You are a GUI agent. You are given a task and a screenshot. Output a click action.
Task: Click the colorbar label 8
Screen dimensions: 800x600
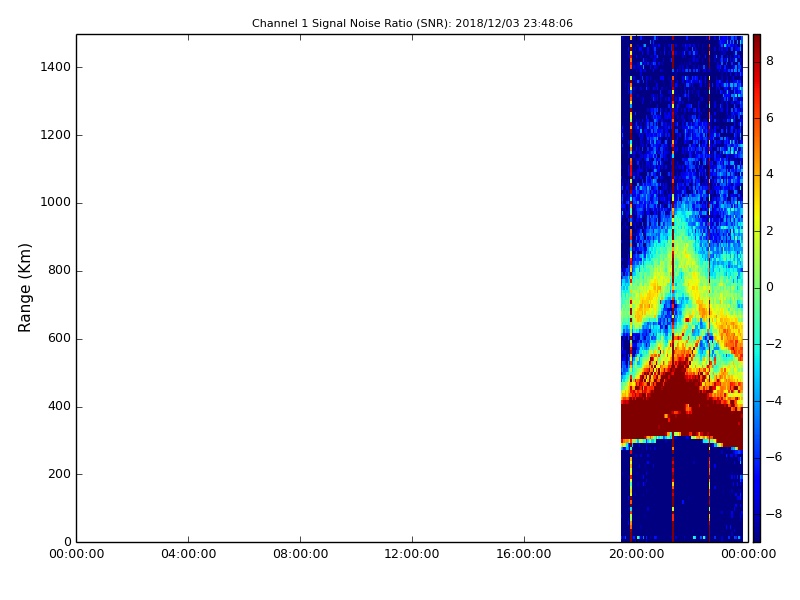point(770,61)
